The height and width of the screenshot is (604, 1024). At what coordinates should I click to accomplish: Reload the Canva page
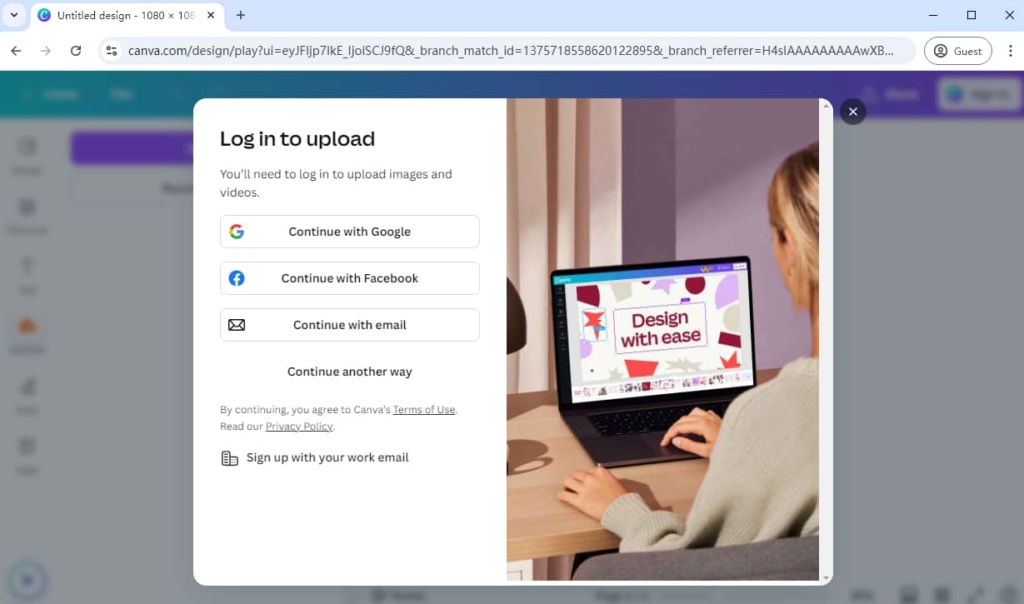tap(76, 51)
